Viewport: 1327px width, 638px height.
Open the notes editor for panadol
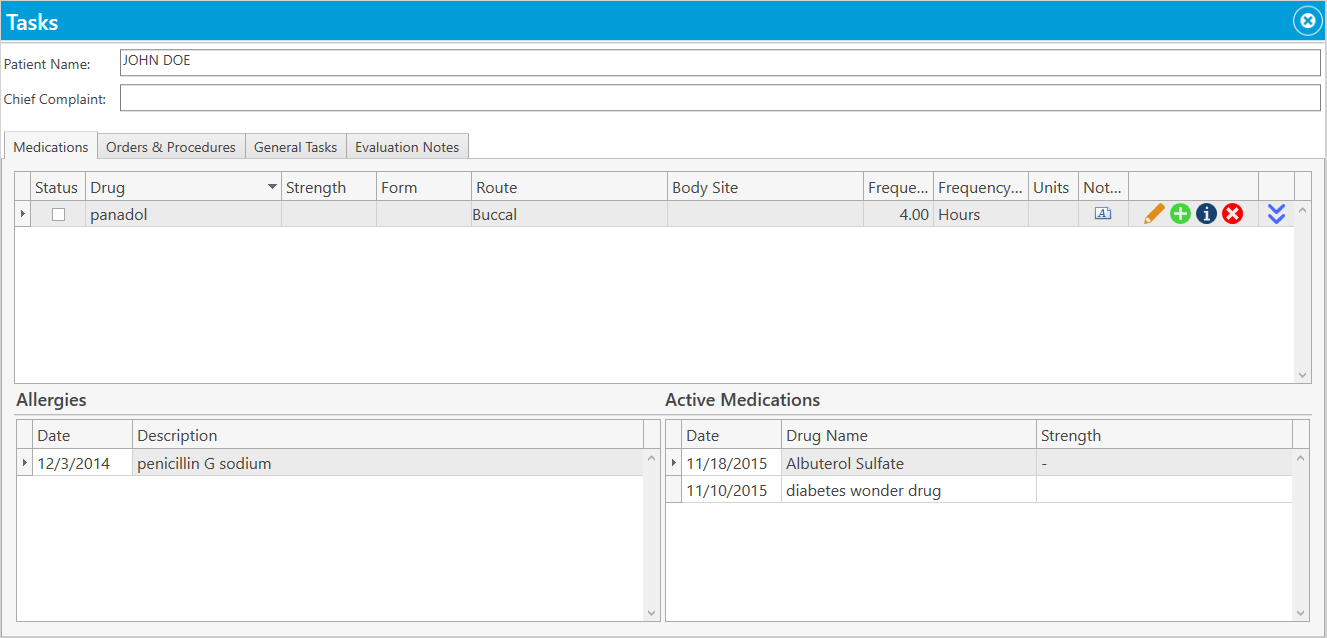pyautogui.click(x=1103, y=213)
